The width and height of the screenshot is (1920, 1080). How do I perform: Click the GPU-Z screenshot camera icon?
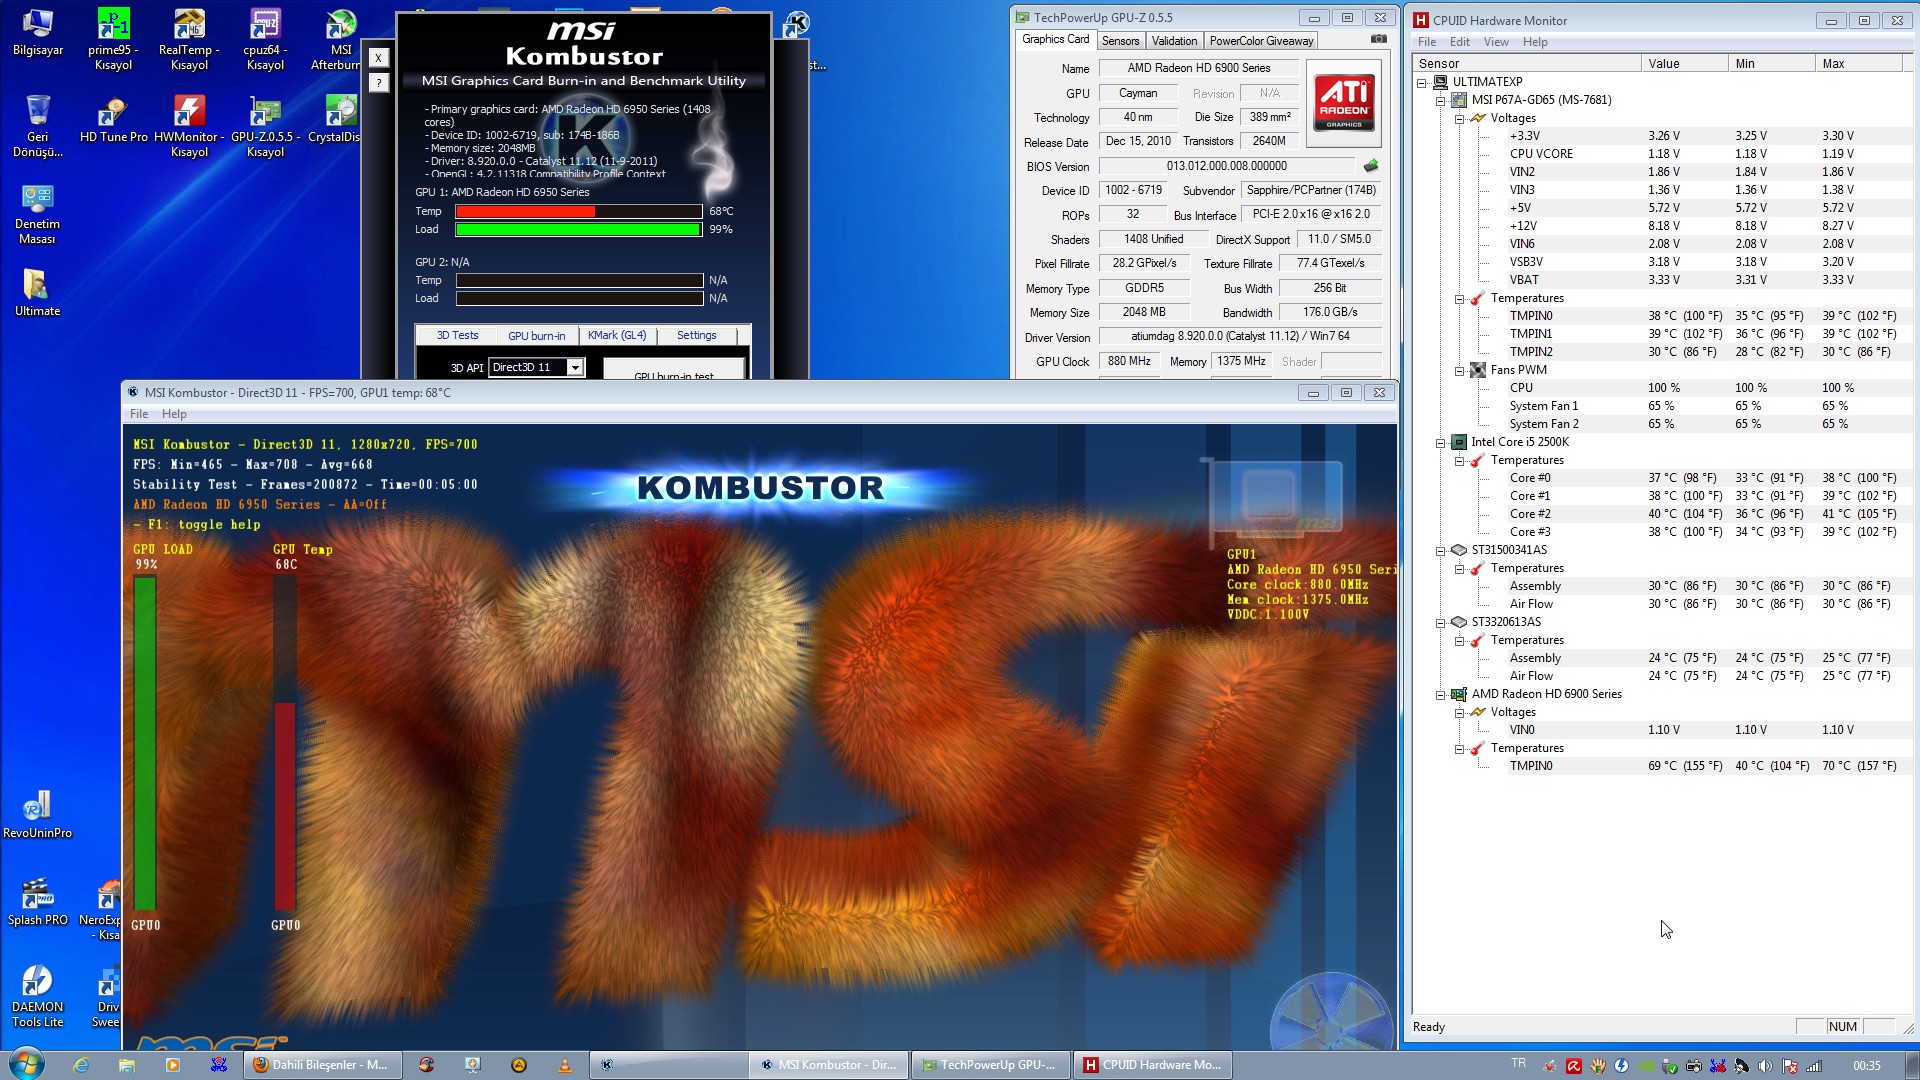pyautogui.click(x=1379, y=39)
